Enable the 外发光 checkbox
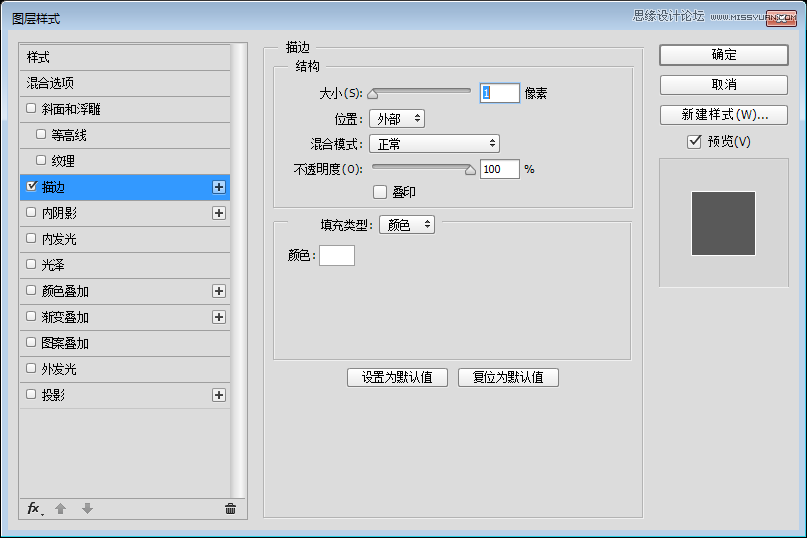807x538 pixels. [31, 368]
